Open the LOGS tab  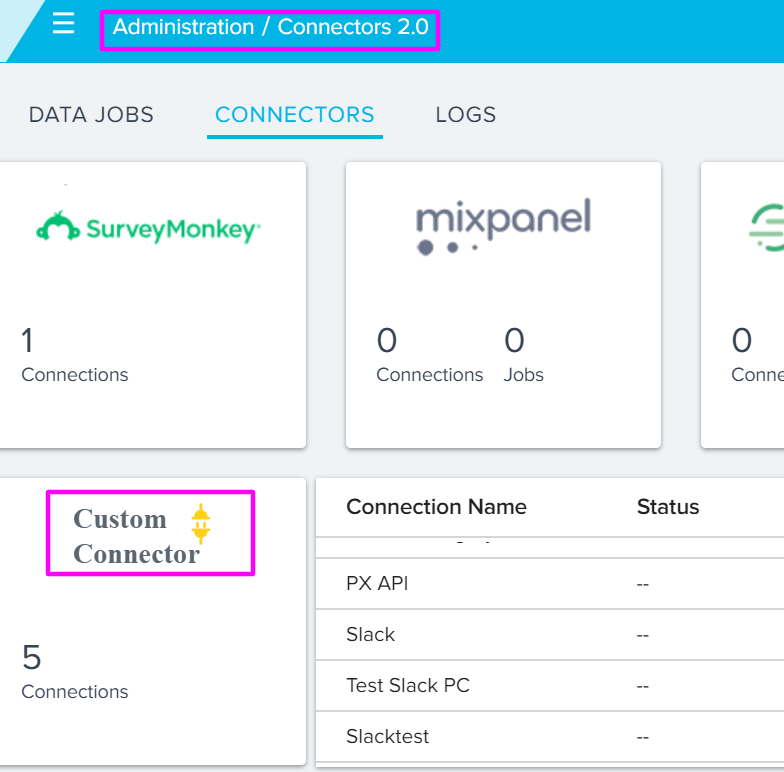pos(466,115)
